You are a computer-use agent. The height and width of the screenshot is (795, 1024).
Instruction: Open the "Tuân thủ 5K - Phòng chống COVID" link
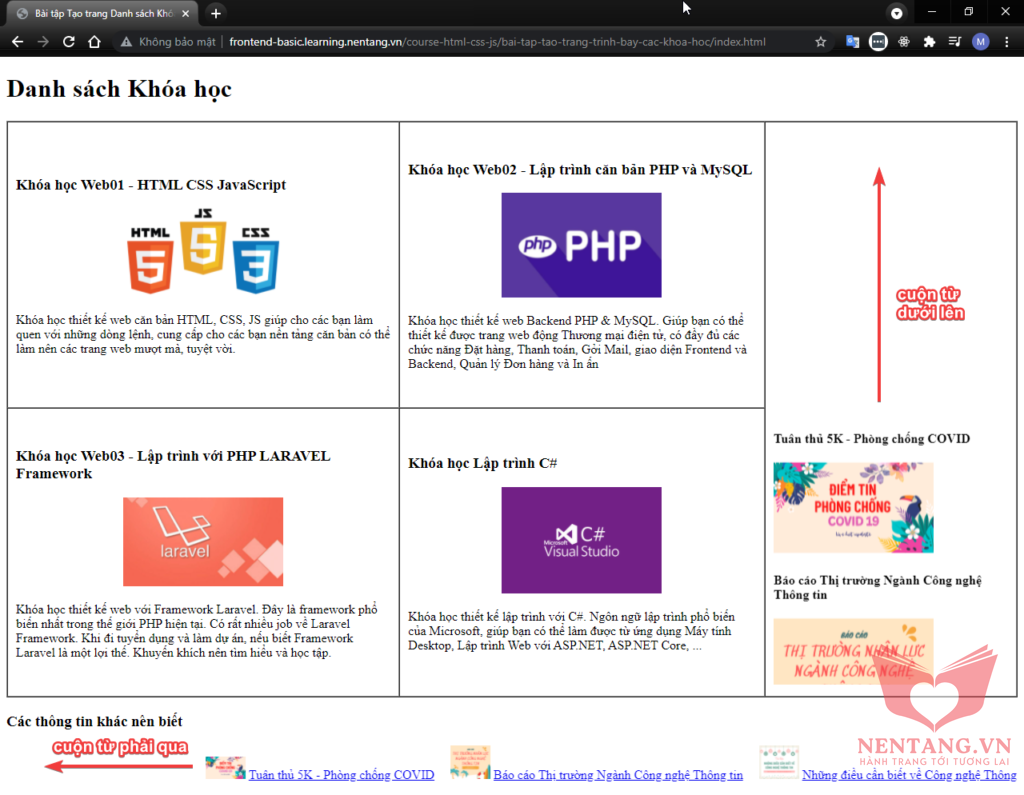(x=341, y=775)
